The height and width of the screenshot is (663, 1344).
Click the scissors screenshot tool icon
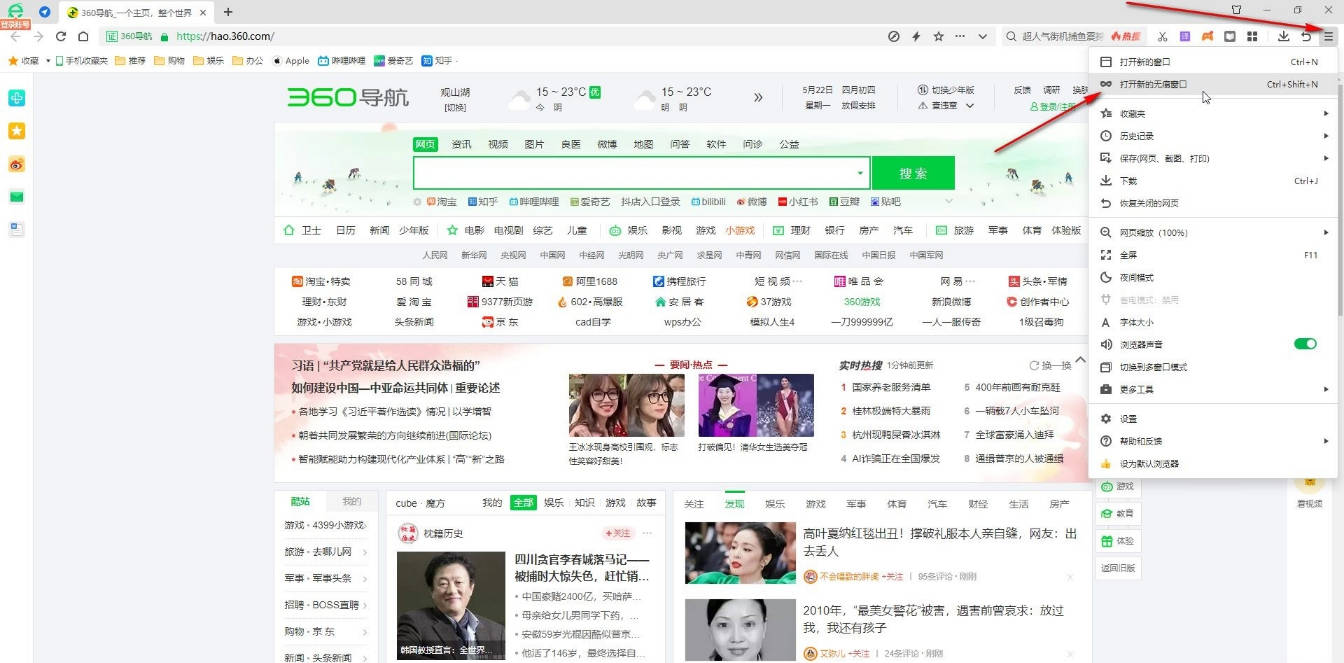point(1162,37)
